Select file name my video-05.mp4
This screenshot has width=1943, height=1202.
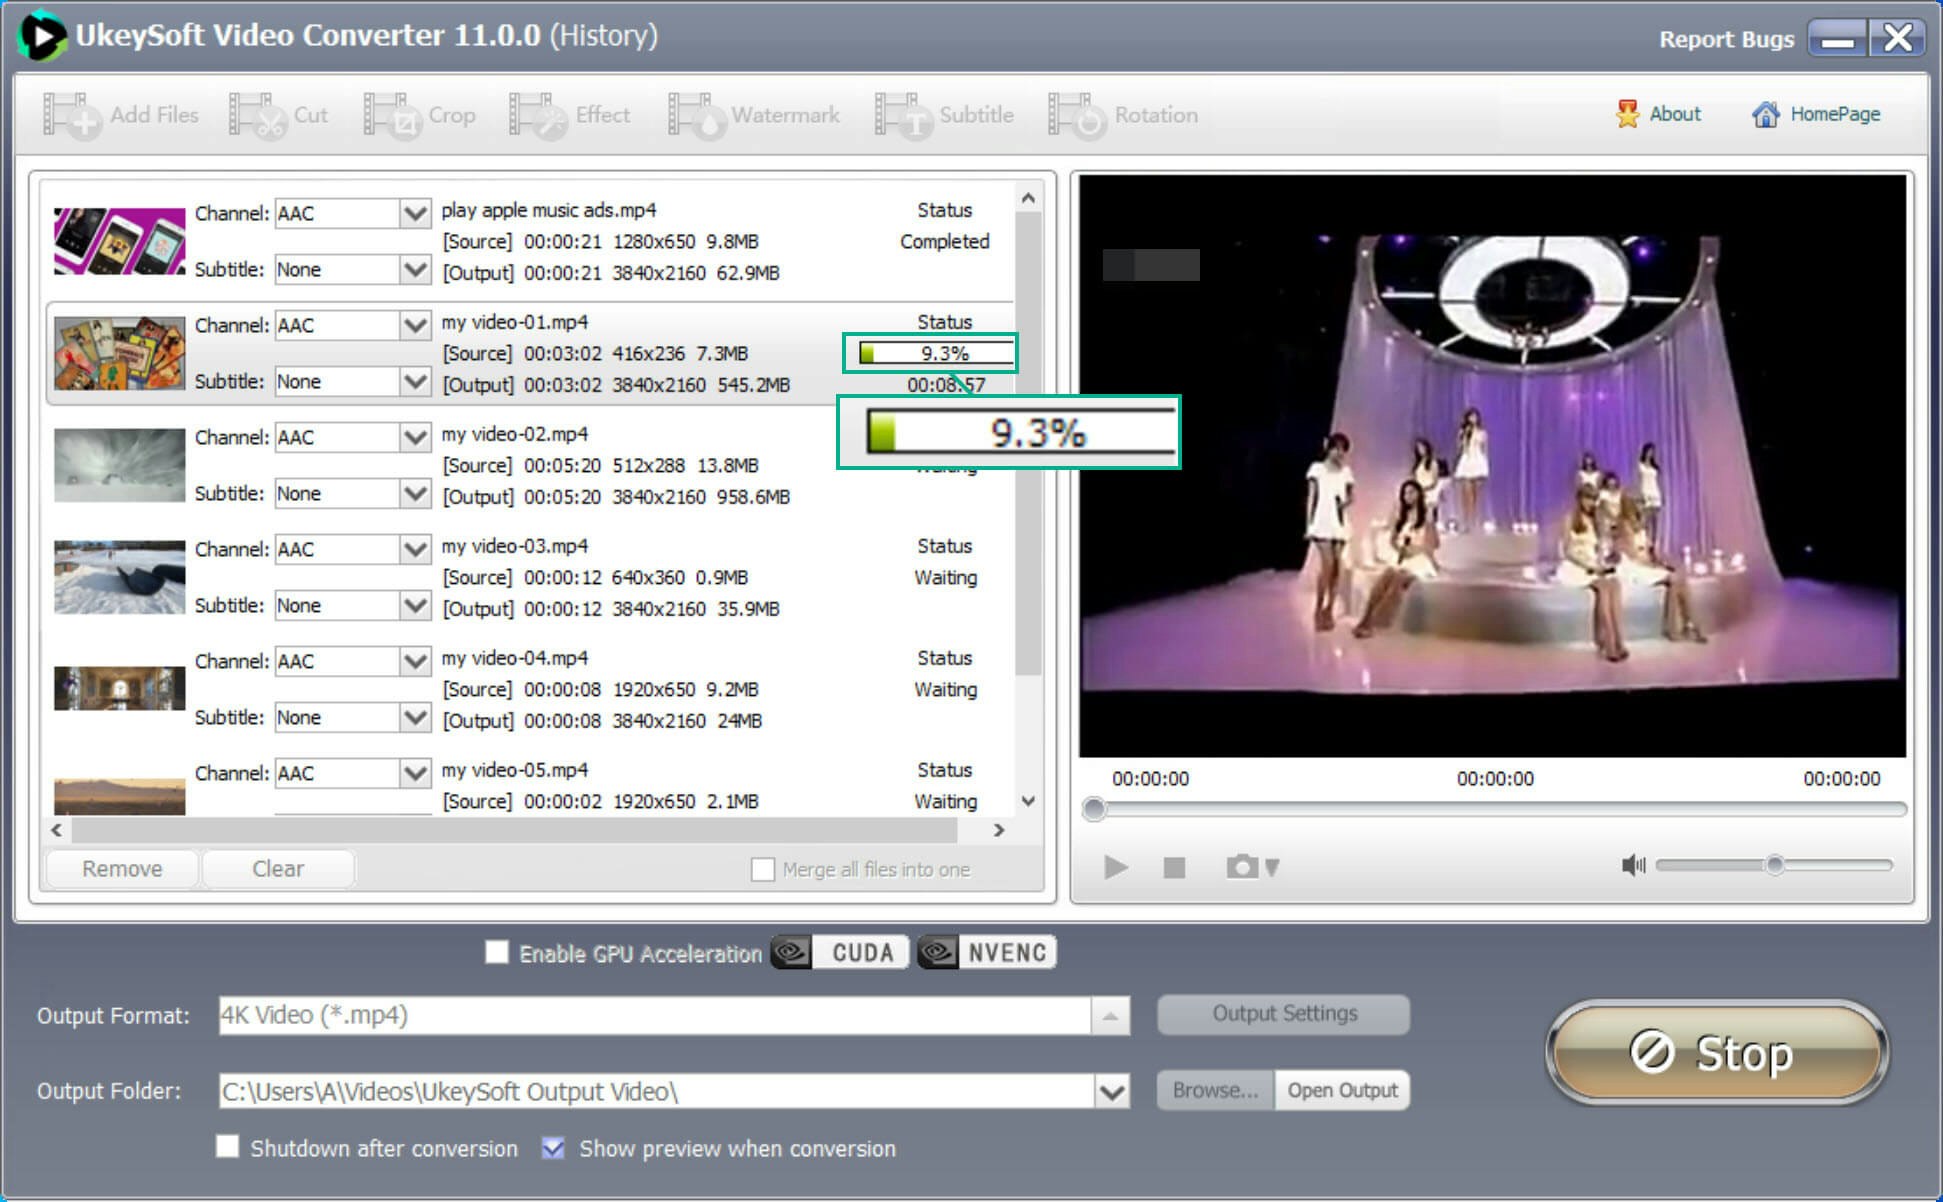(515, 770)
